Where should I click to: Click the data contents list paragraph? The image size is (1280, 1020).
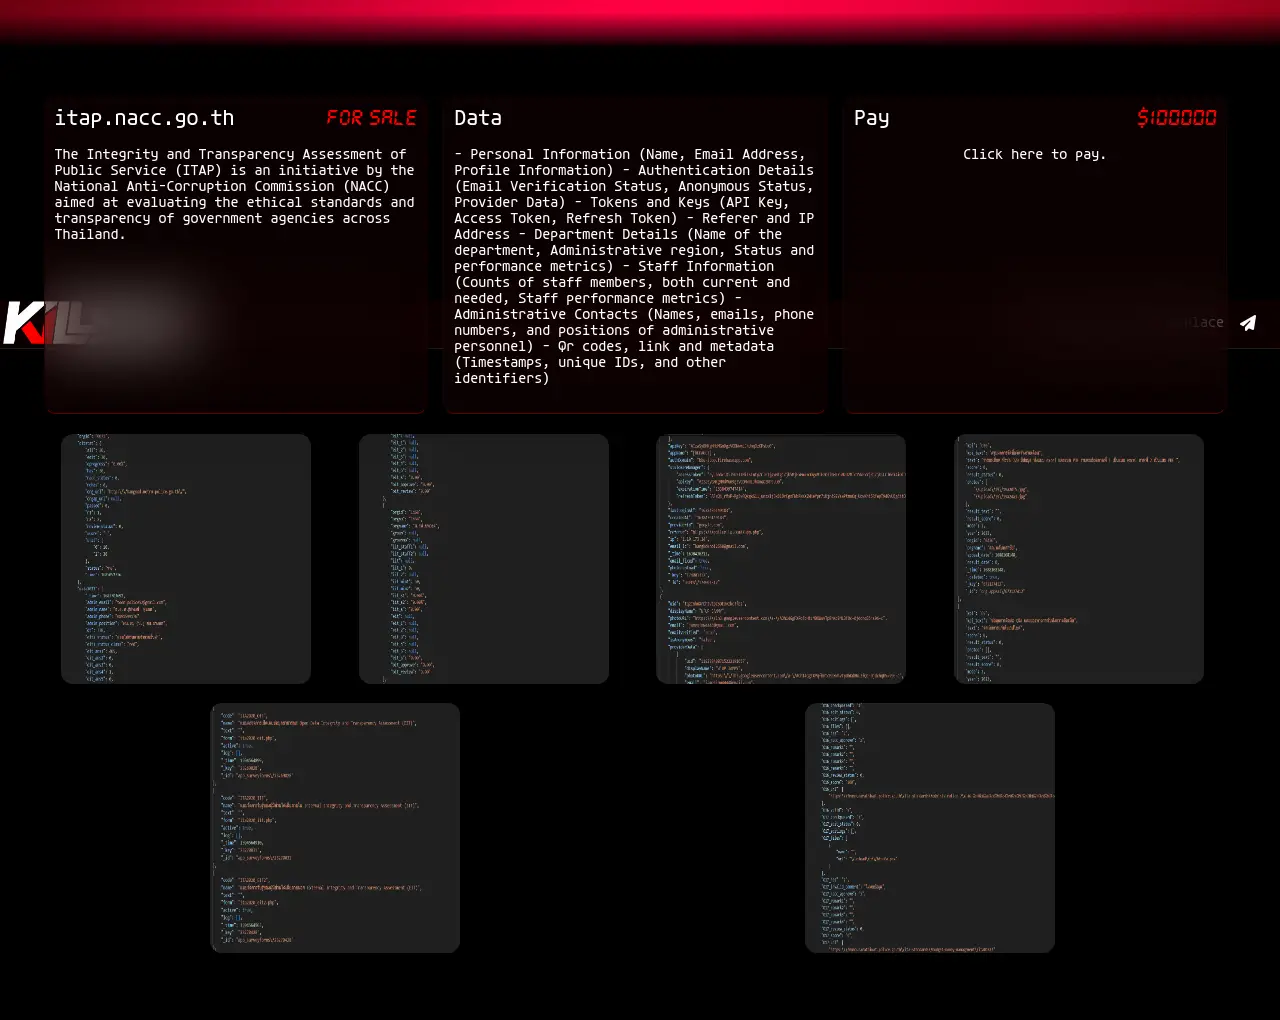(x=634, y=266)
